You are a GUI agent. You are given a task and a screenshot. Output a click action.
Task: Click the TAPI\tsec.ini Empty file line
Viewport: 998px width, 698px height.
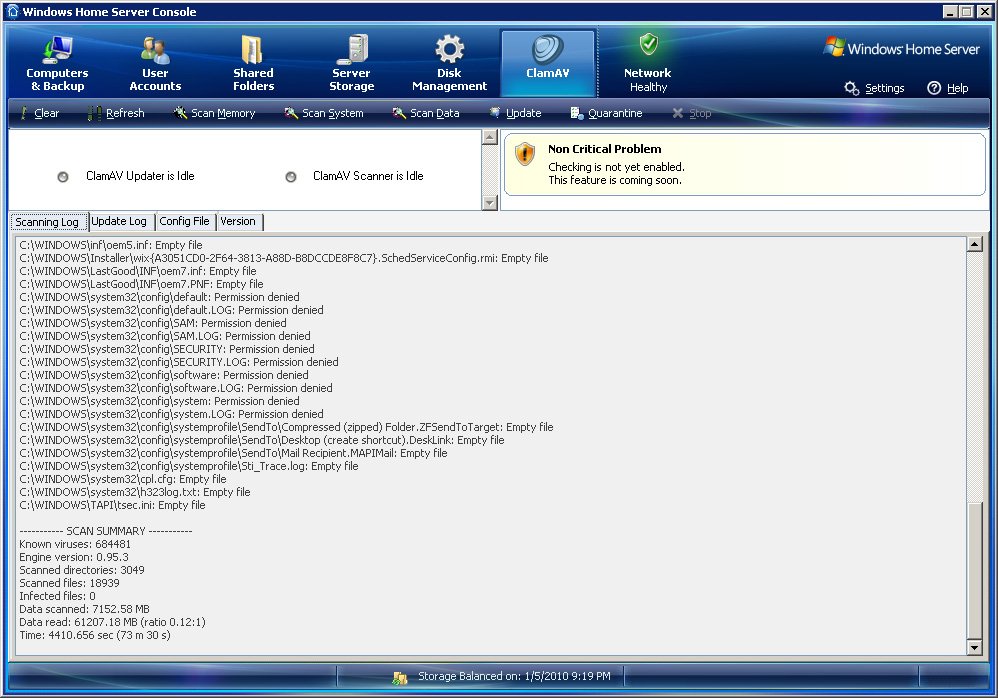(x=113, y=505)
